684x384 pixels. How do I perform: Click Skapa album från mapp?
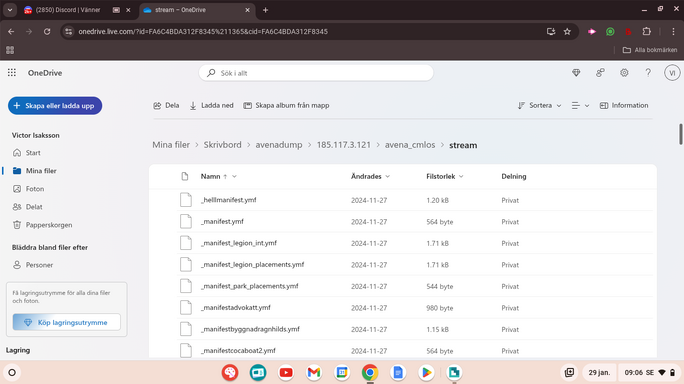[286, 106]
